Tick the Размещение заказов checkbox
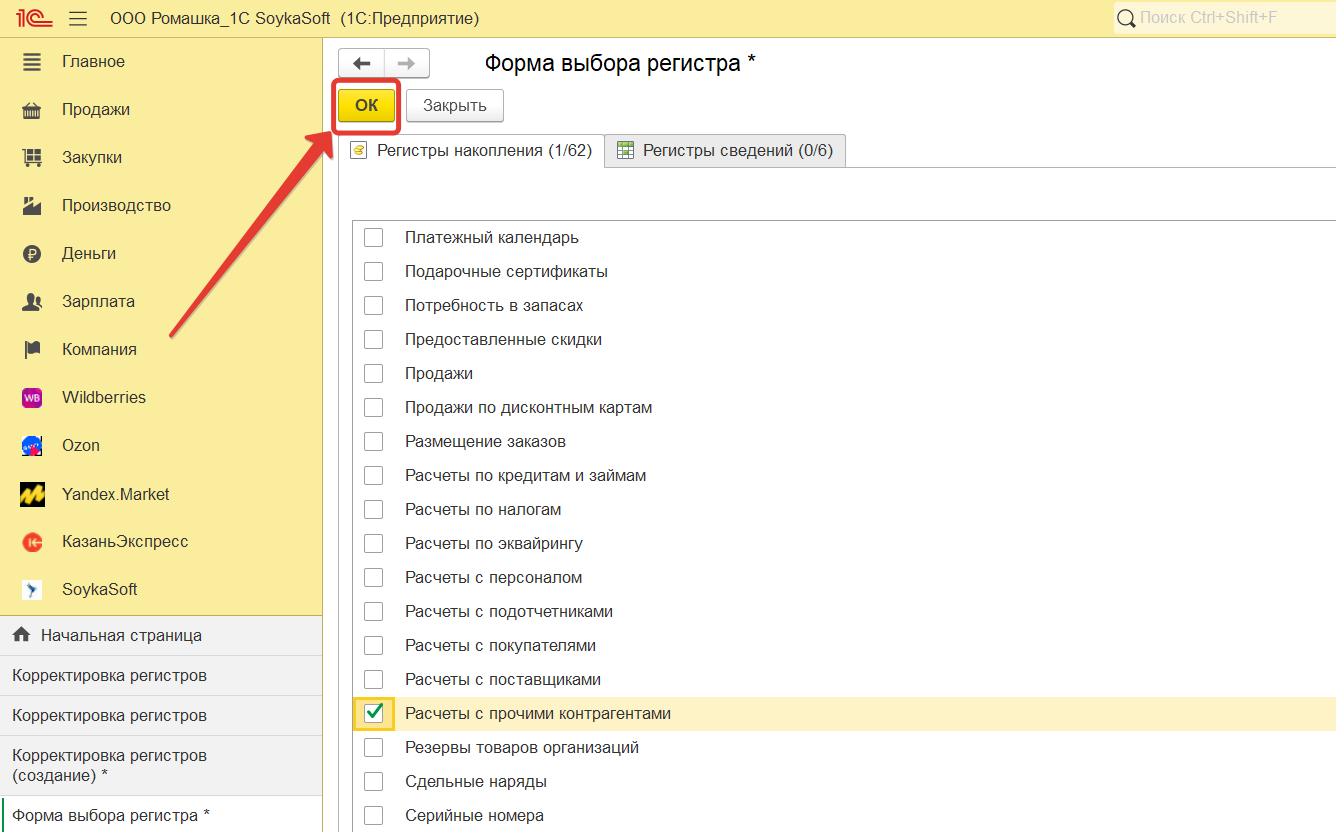Image resolution: width=1336 pixels, height=832 pixels. (x=373, y=442)
